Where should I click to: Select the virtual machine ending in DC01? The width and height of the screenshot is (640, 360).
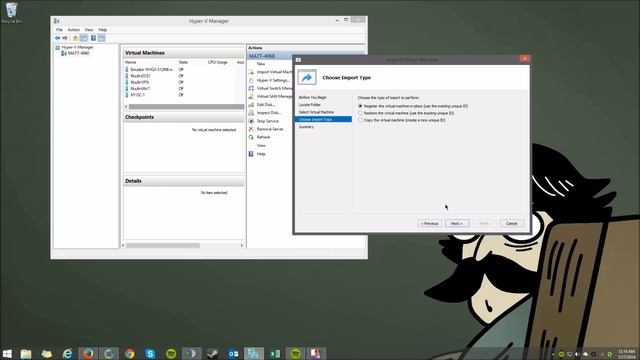(x=140, y=76)
